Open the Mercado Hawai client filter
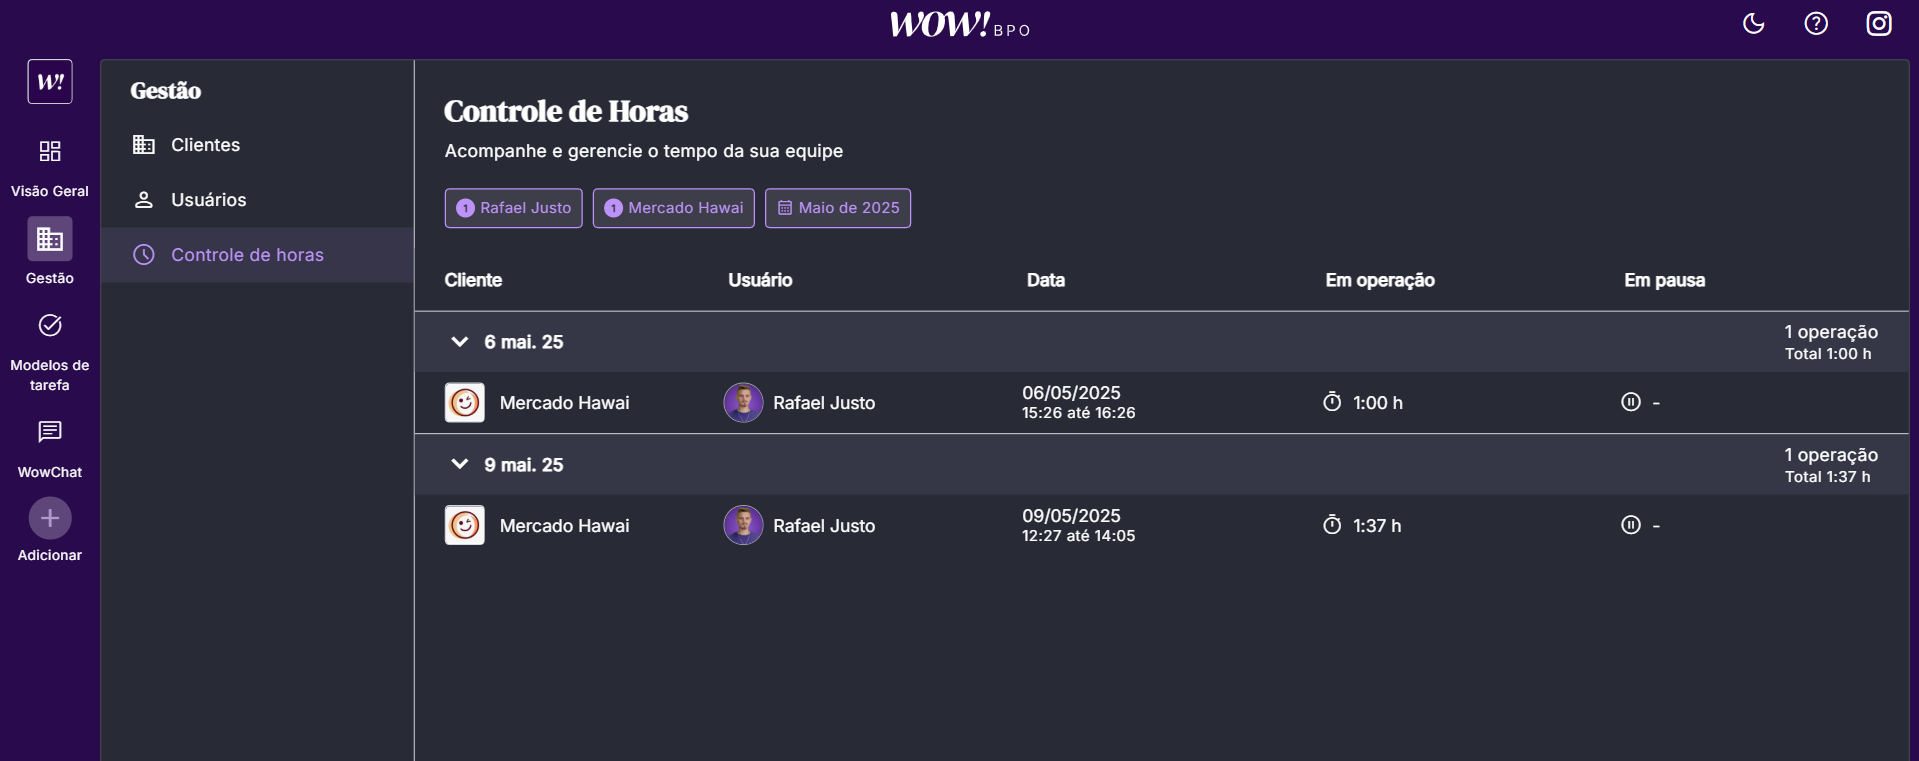This screenshot has width=1919, height=761. coord(673,208)
